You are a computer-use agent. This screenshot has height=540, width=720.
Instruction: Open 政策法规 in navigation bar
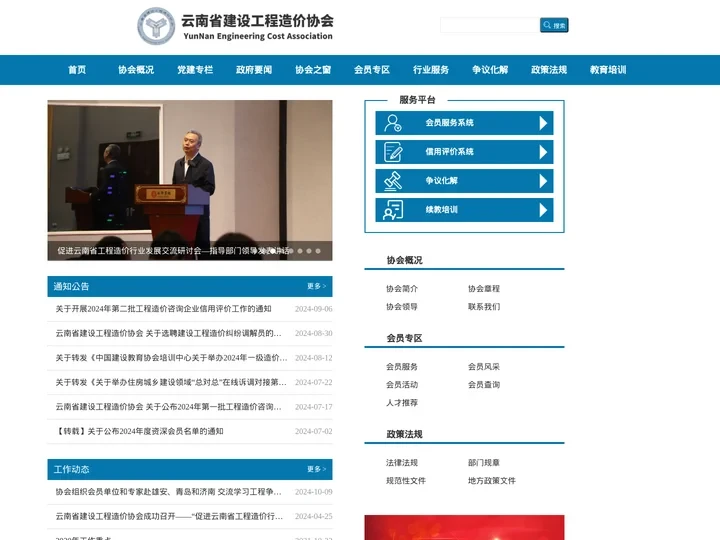click(x=549, y=70)
